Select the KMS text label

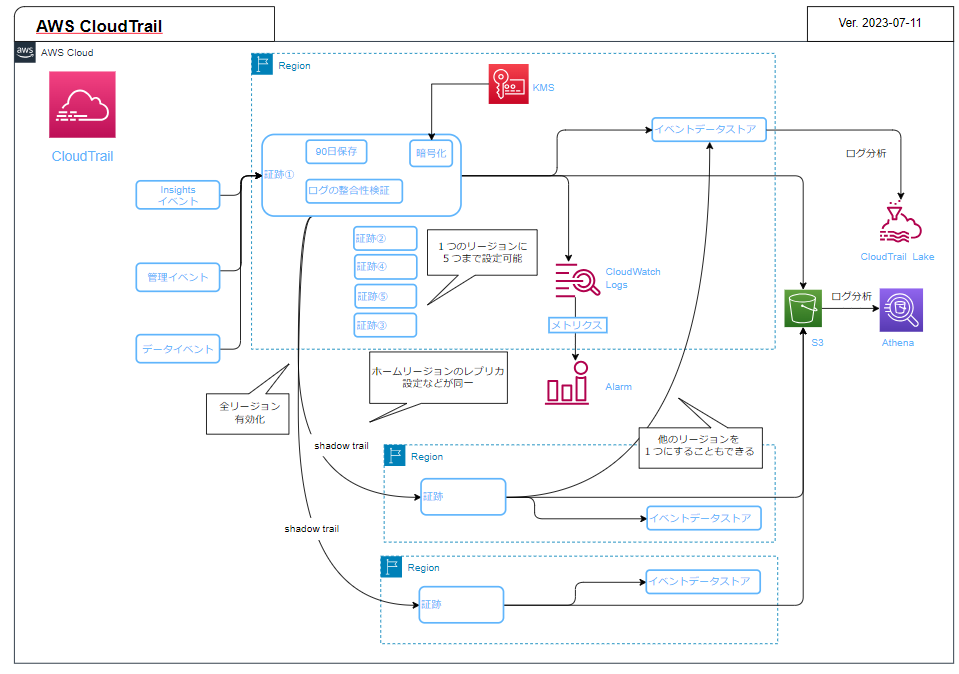pyautogui.click(x=543, y=87)
